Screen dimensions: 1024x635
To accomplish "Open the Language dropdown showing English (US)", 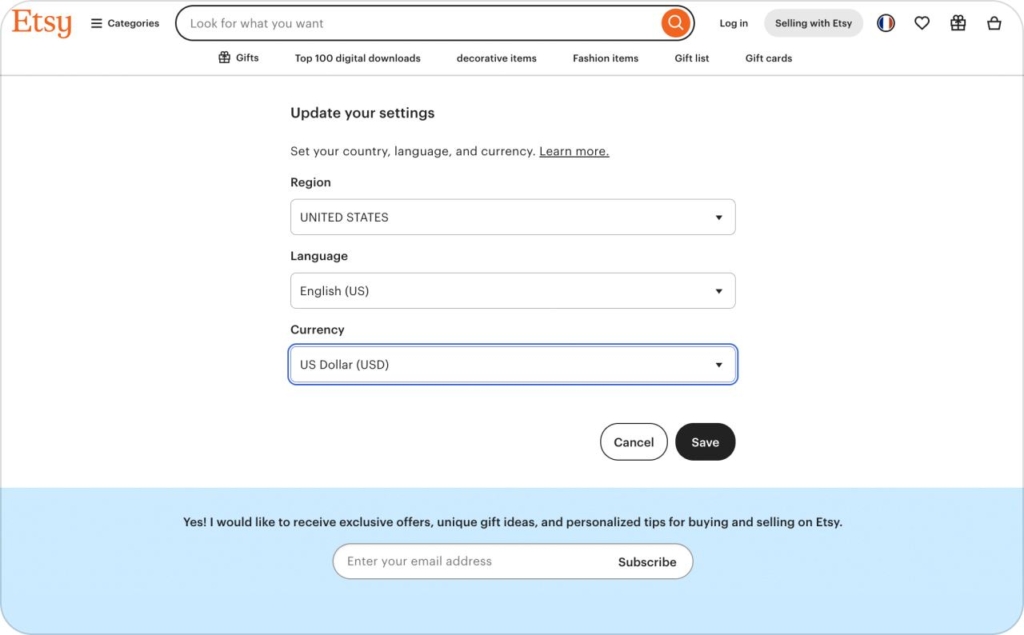I will (512, 291).
